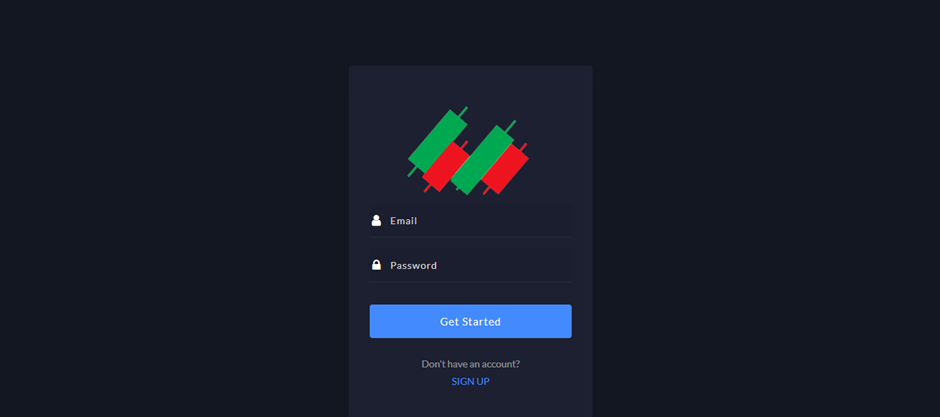Screen dimensions: 940x417
Task: Click top wick of the leftmost green candlestick
Action: pos(462,112)
